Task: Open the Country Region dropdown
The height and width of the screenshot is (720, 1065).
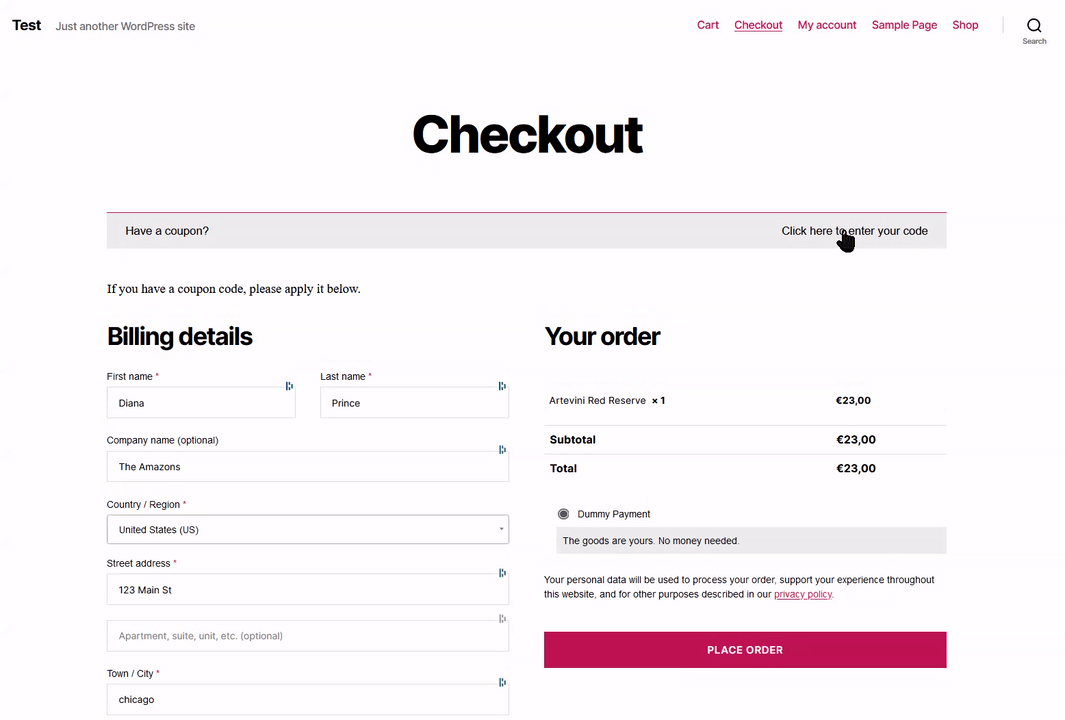Action: click(307, 529)
